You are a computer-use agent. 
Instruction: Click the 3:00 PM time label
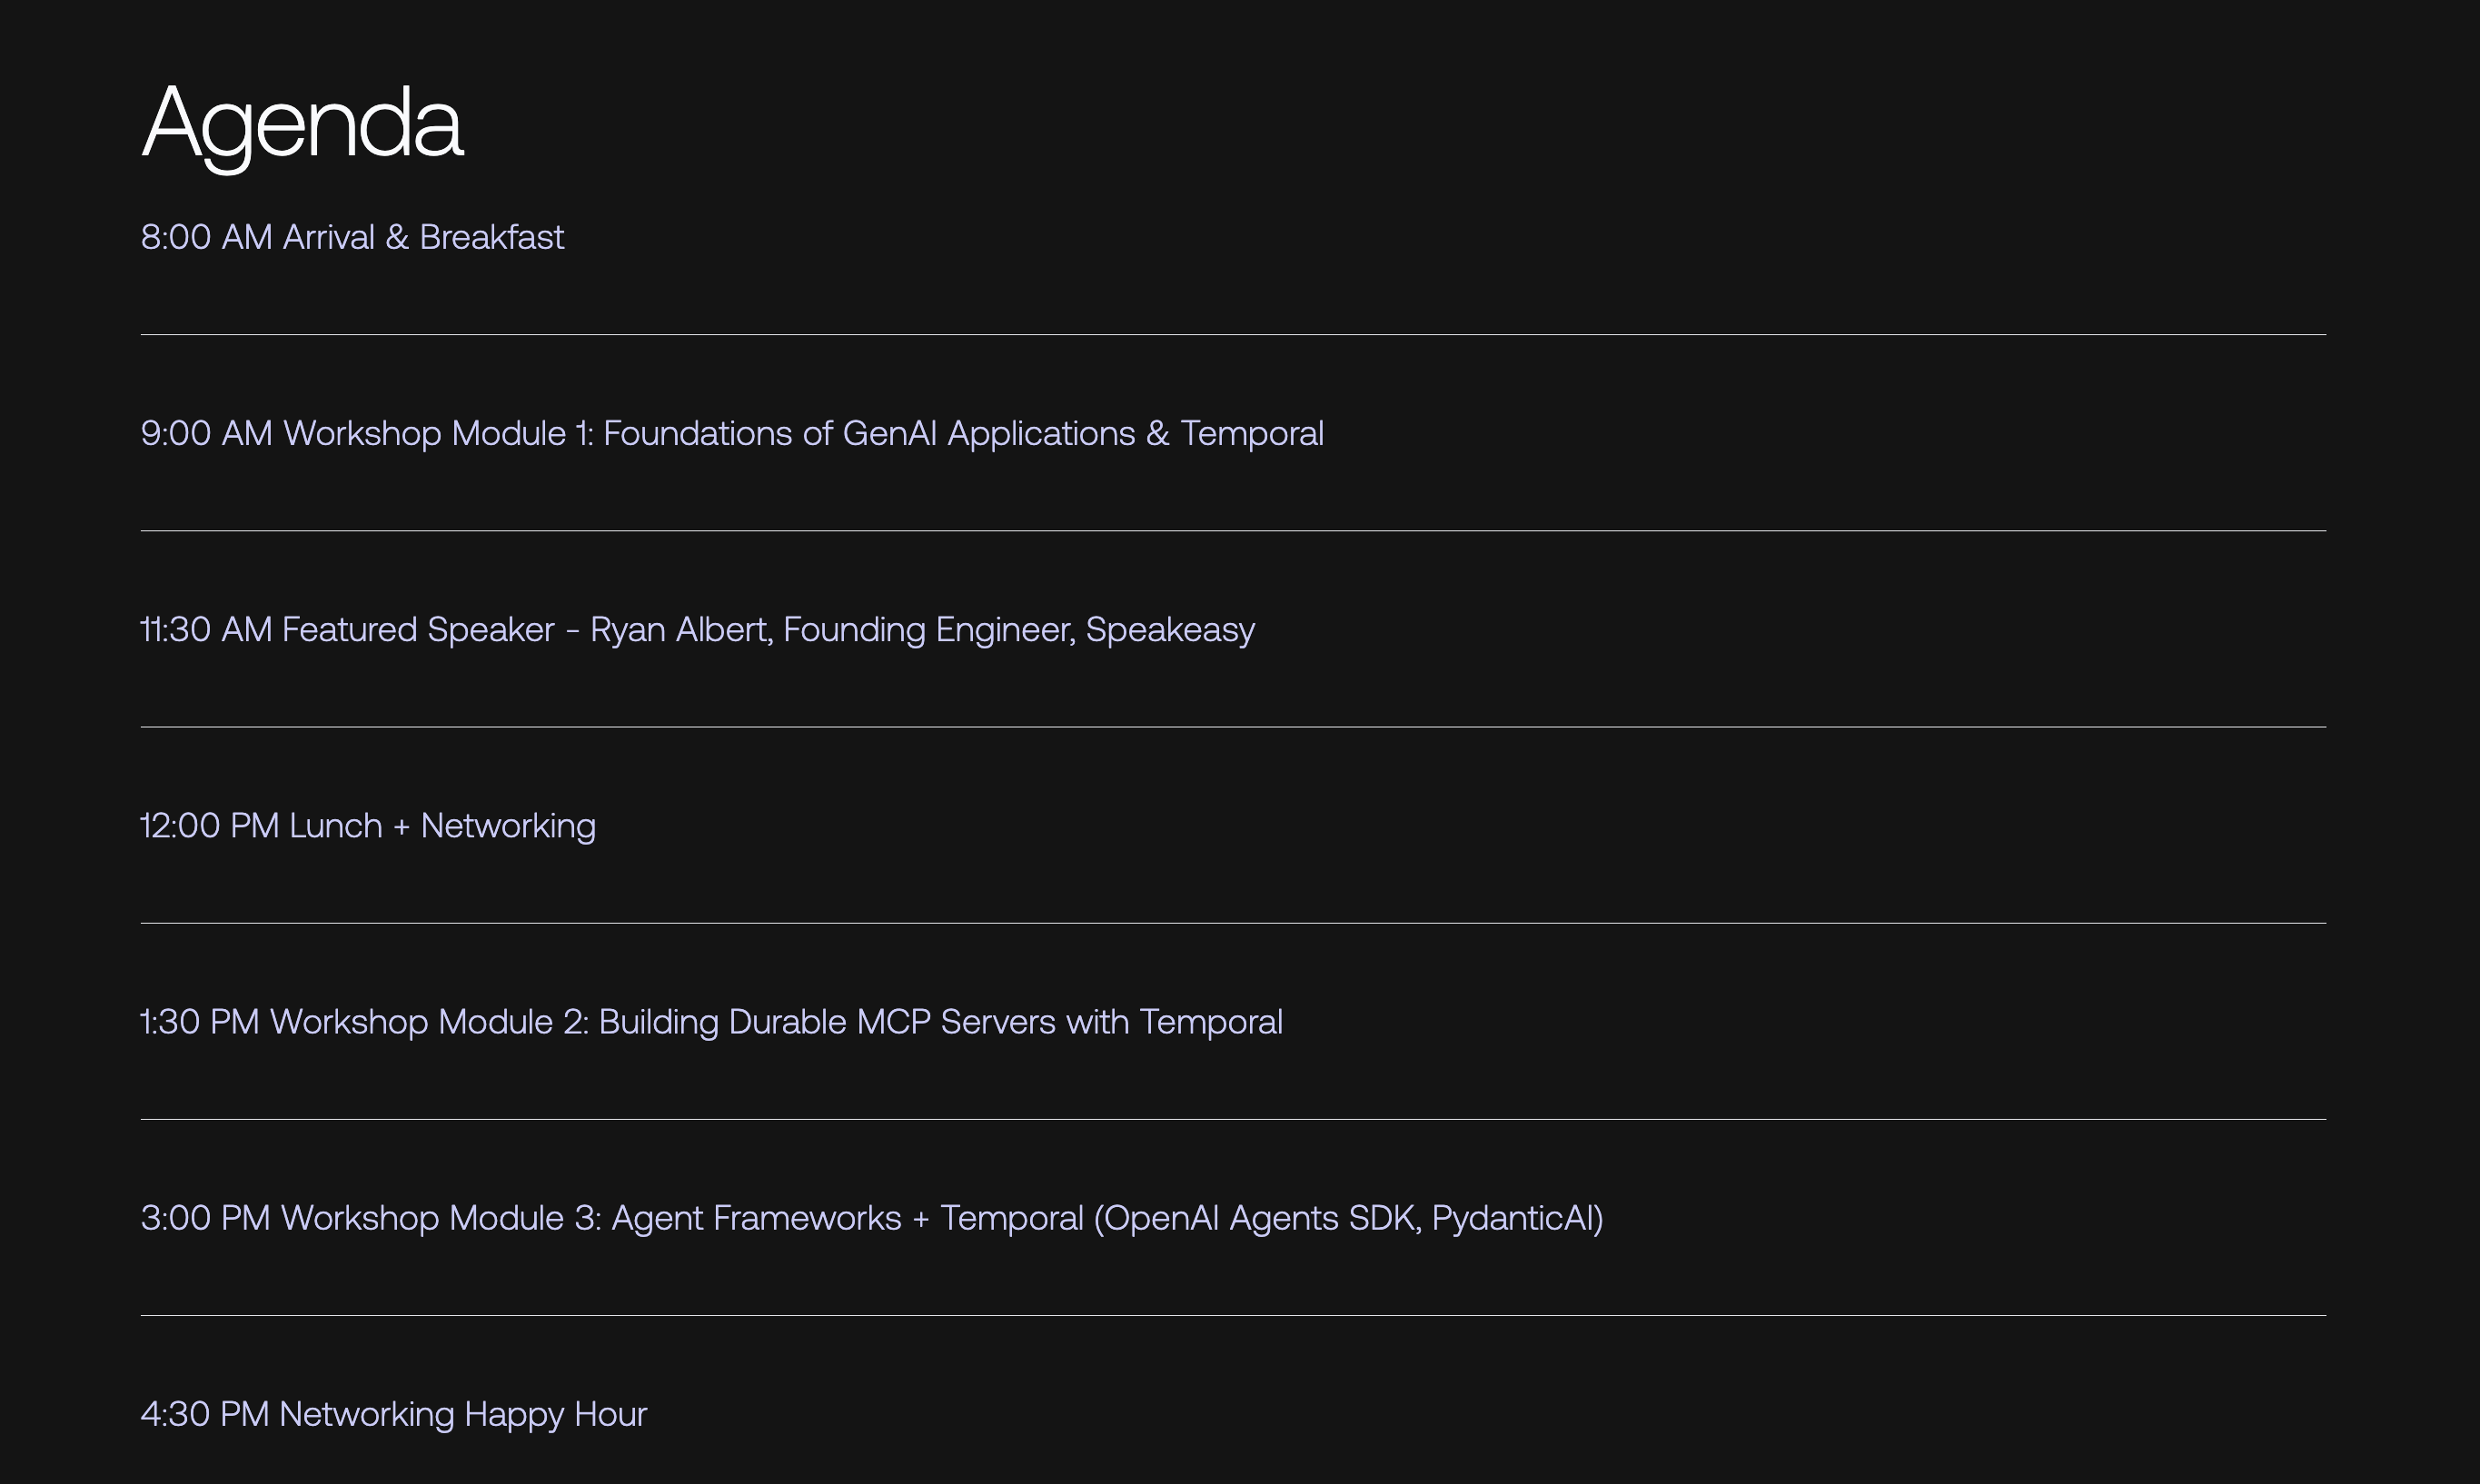(205, 1217)
